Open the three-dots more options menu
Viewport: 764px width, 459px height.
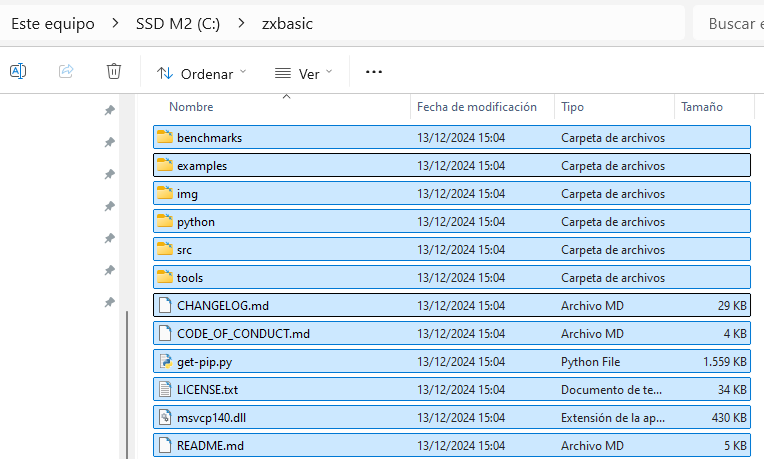click(374, 72)
